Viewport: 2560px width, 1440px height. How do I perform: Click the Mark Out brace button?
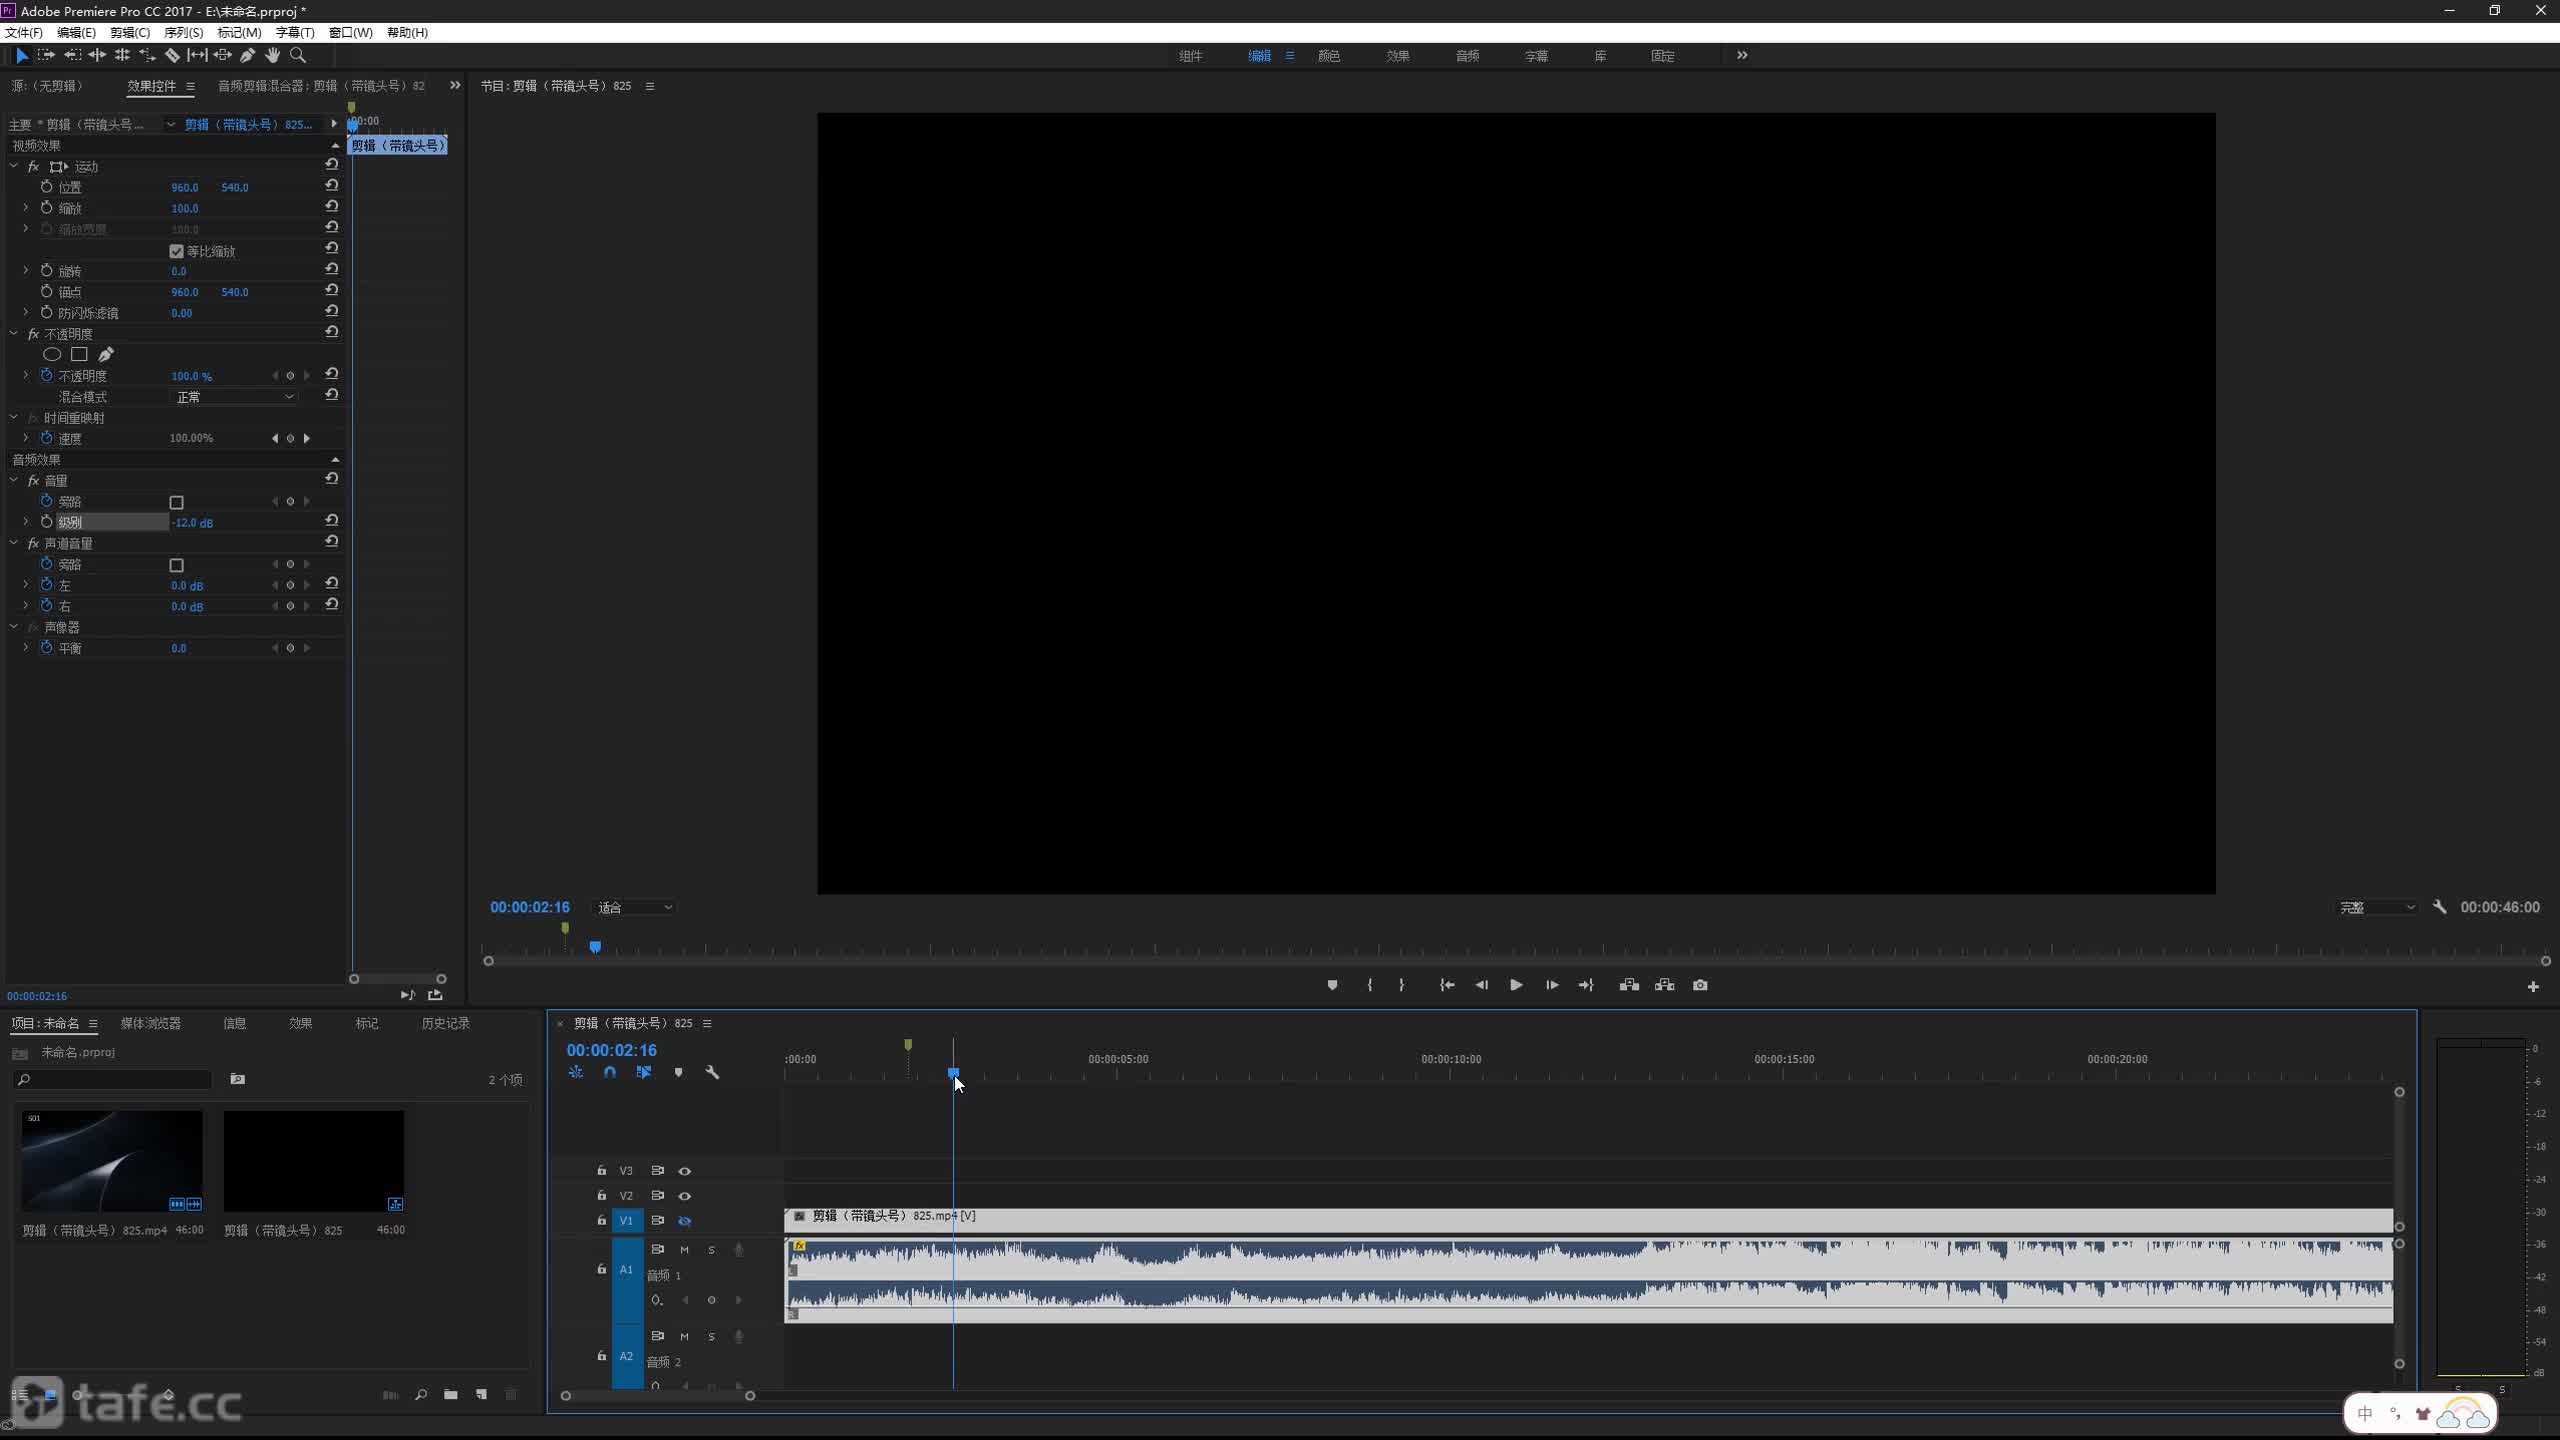tap(1401, 985)
